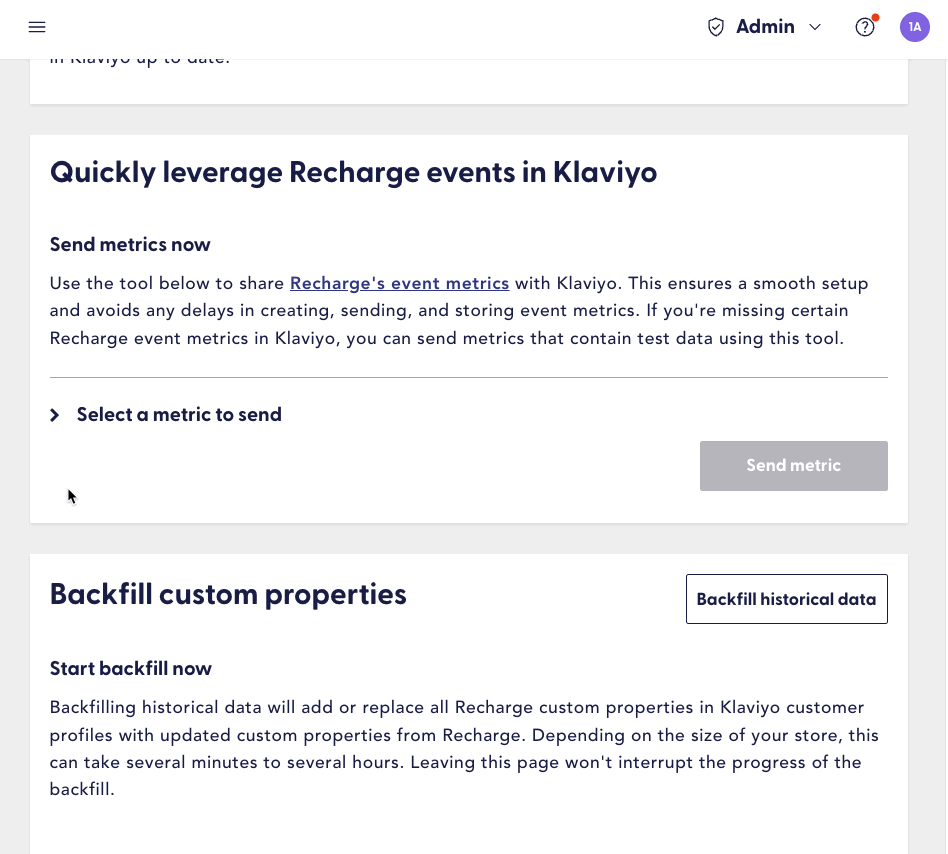
Task: Click the Send metric button
Action: point(794,465)
